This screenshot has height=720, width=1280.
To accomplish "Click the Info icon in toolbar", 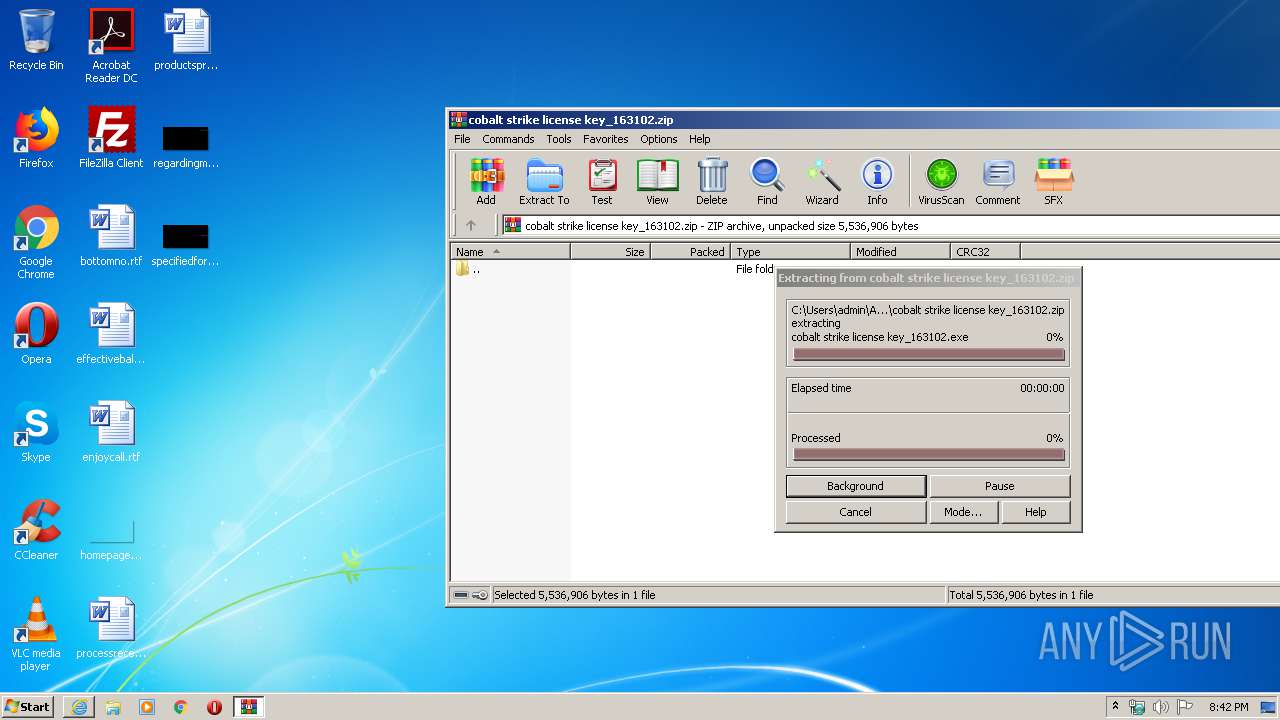I will [877, 181].
